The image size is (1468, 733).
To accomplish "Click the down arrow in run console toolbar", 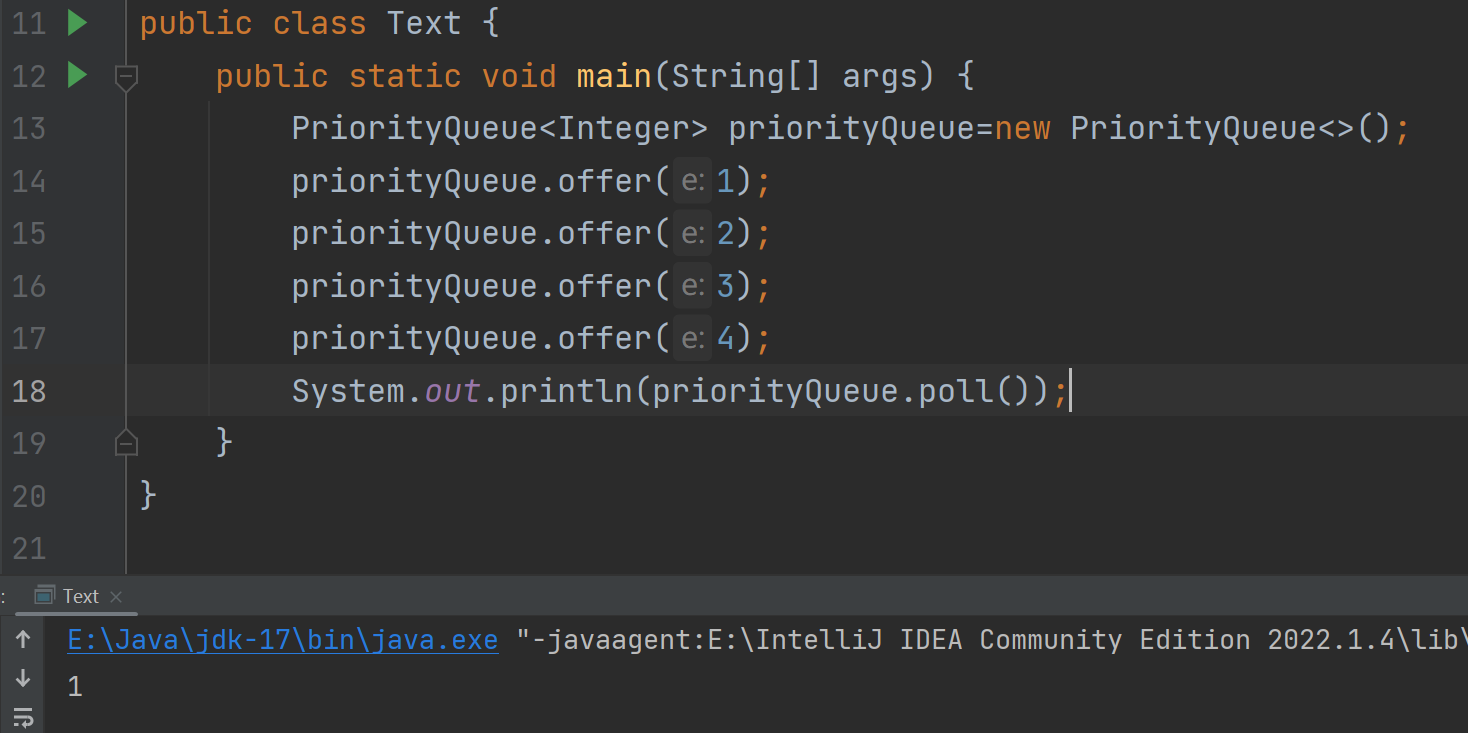I will coord(24,678).
